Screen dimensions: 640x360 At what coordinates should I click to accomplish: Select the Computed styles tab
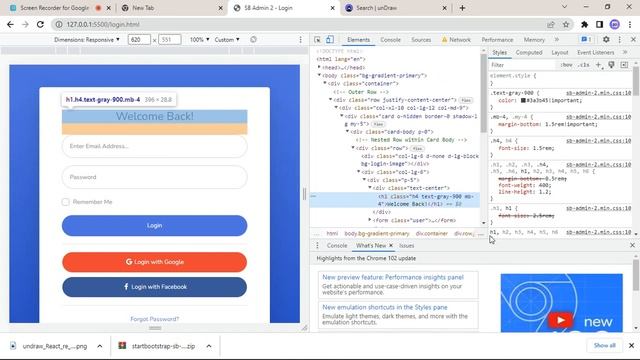pos(529,52)
